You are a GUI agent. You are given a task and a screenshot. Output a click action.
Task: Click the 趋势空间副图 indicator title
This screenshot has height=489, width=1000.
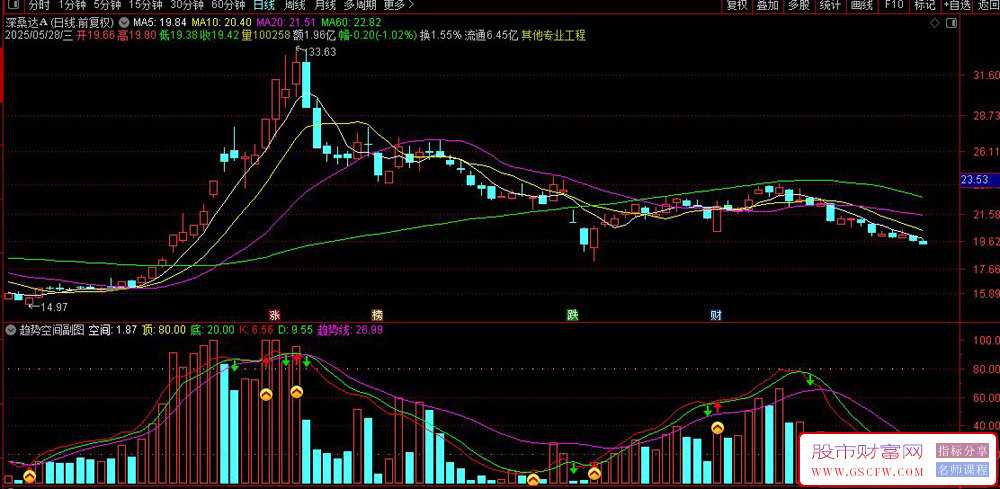tap(52, 330)
